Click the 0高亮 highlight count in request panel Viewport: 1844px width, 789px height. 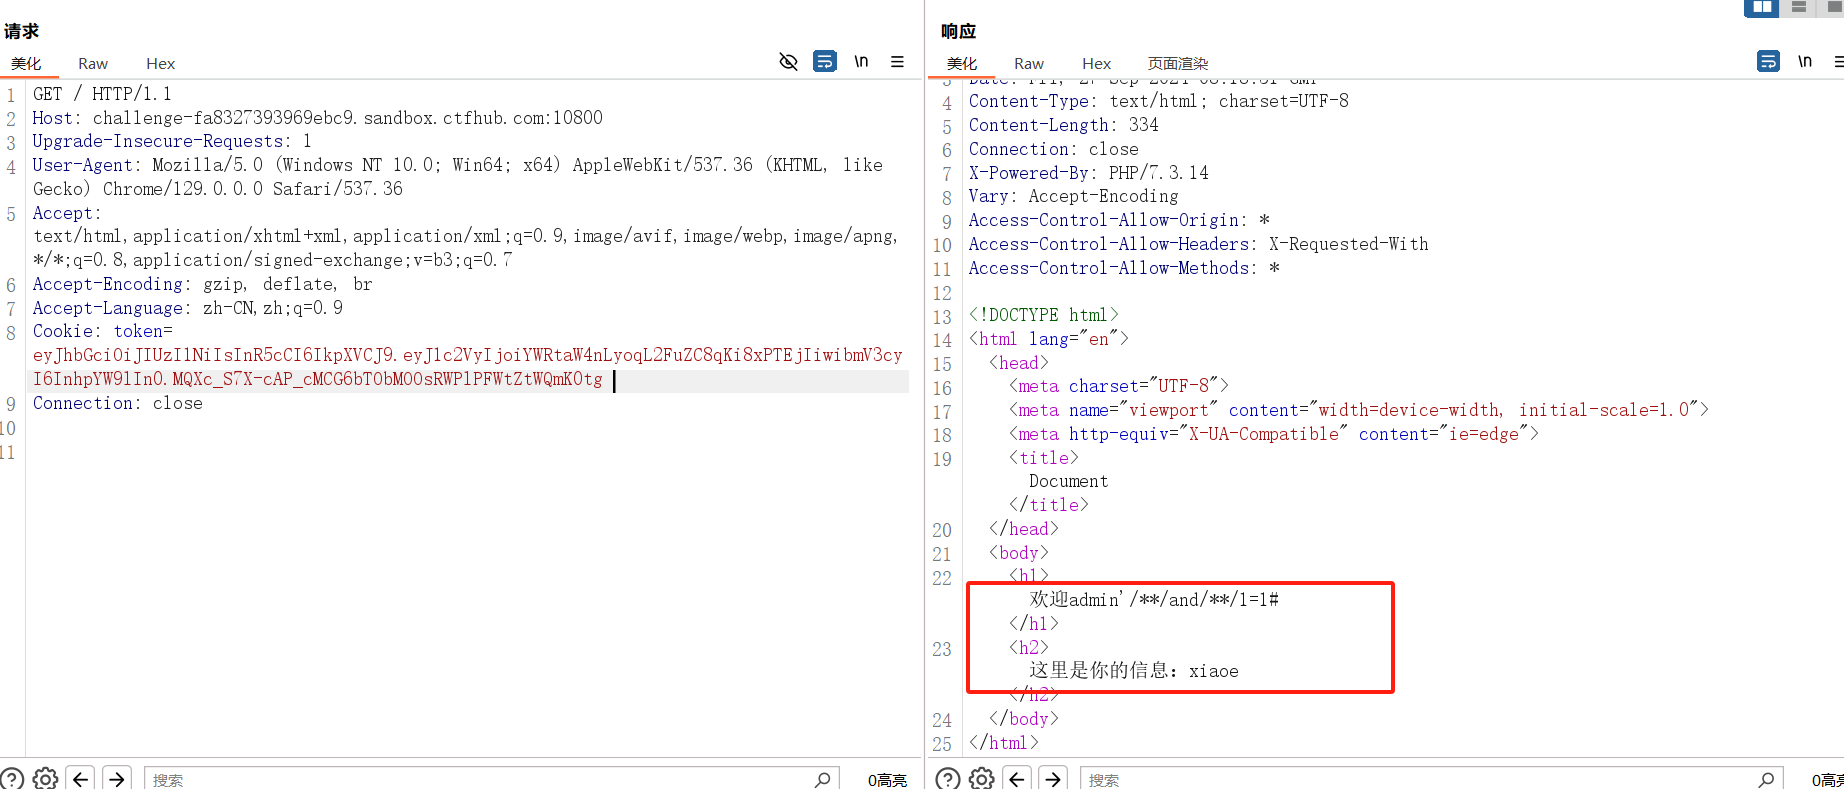[887, 780]
